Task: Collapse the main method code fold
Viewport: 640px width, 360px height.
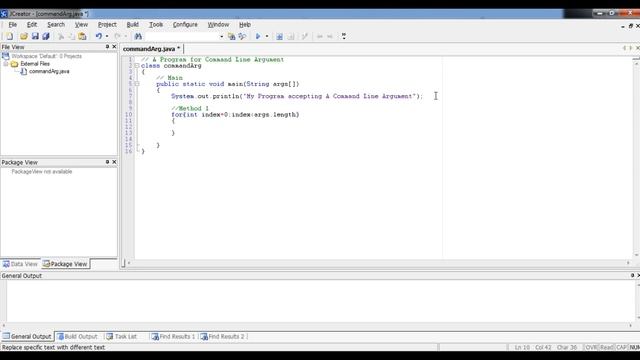Action: (x=137, y=84)
